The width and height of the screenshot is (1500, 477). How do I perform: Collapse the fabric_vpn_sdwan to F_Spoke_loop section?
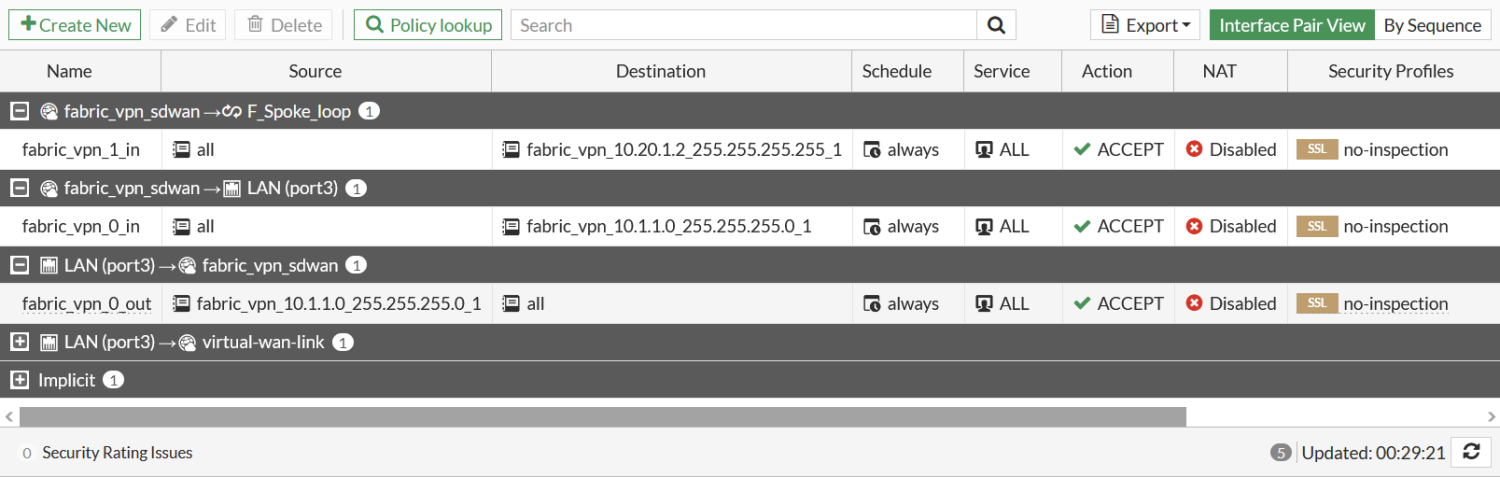(x=19, y=111)
